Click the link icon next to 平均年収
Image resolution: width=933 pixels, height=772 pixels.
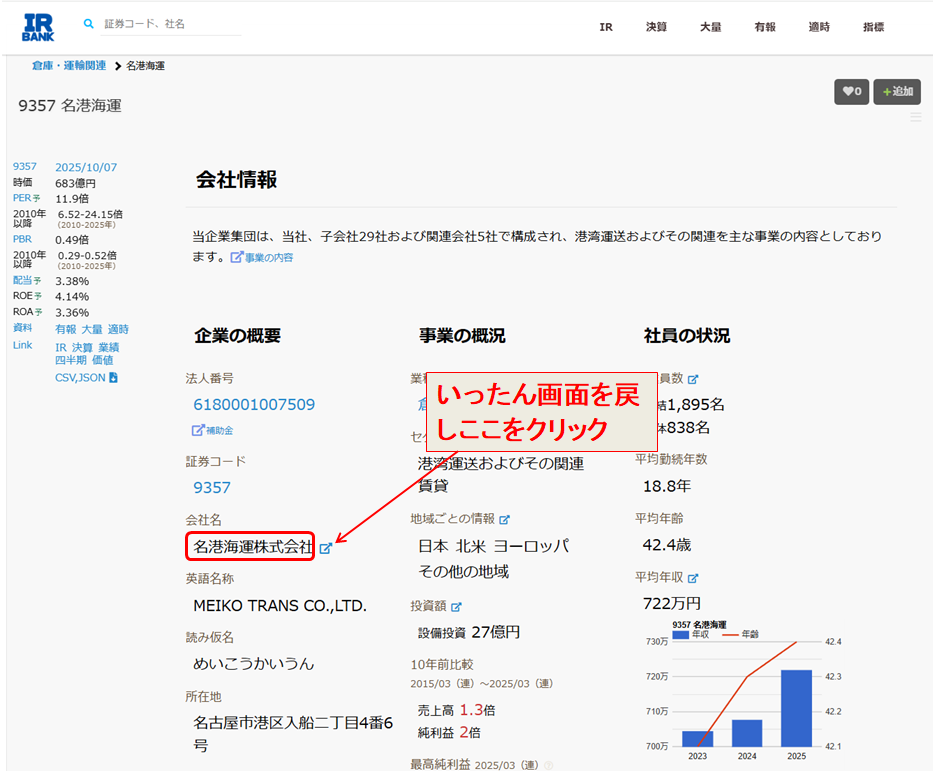click(x=693, y=578)
